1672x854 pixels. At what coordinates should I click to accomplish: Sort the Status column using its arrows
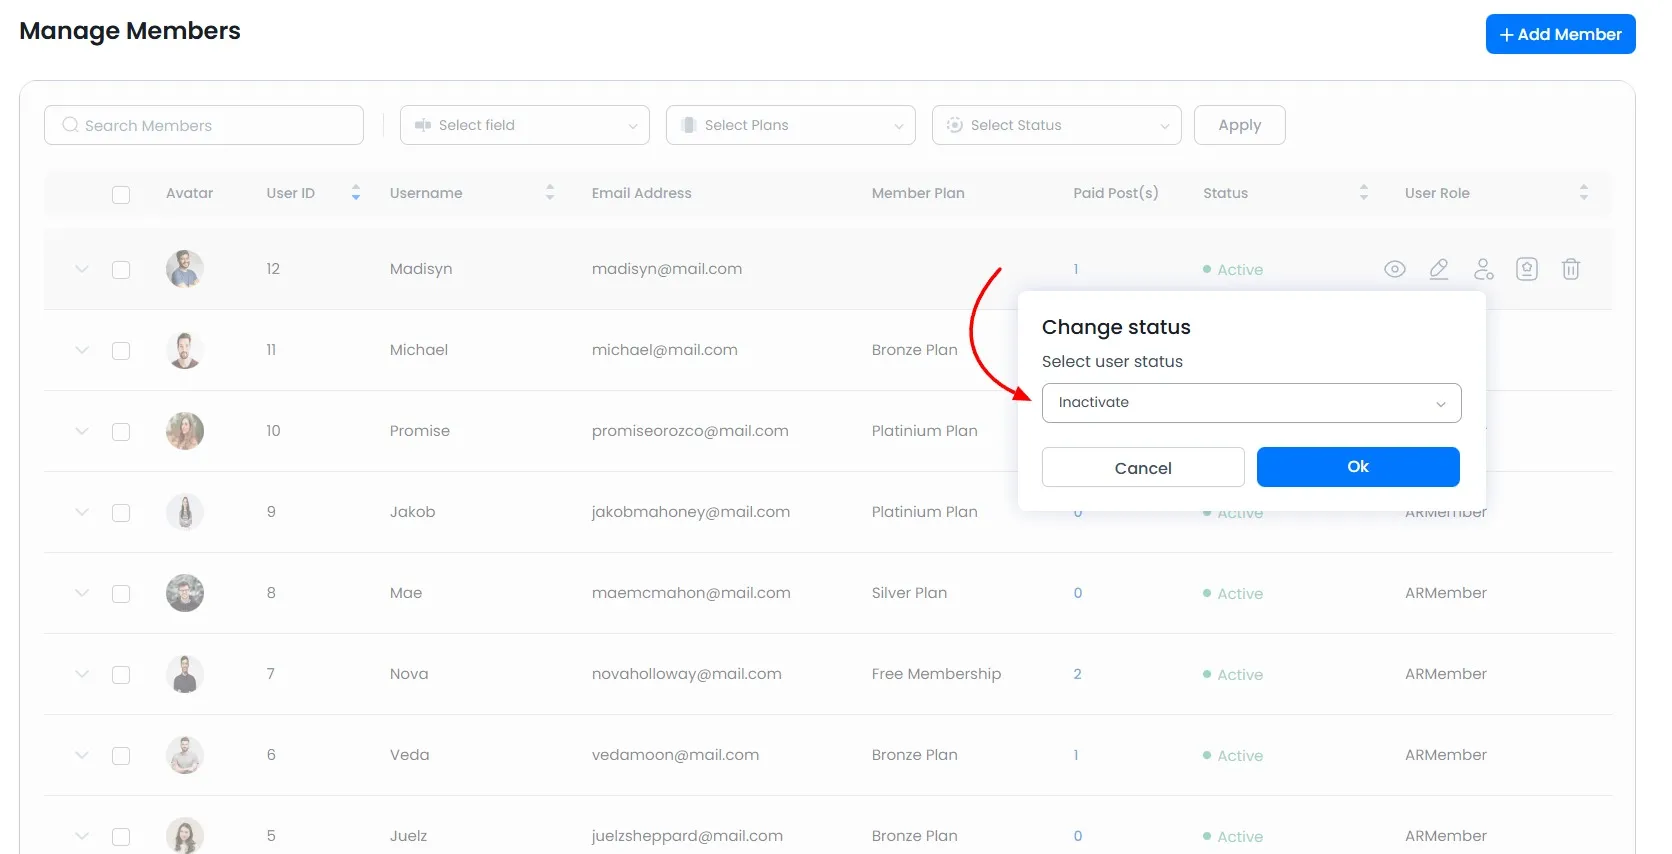tap(1363, 193)
